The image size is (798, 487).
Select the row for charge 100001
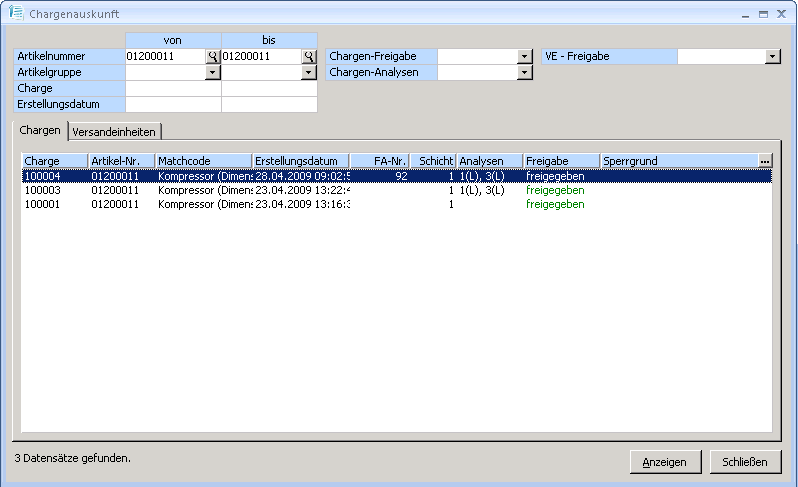coord(300,204)
